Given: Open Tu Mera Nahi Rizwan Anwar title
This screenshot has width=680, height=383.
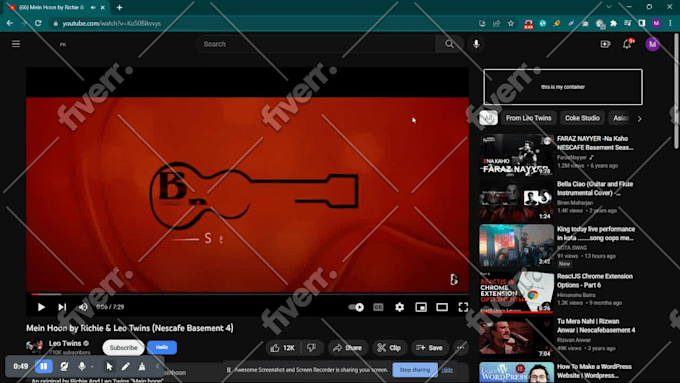Looking at the screenshot, I should [x=596, y=326].
